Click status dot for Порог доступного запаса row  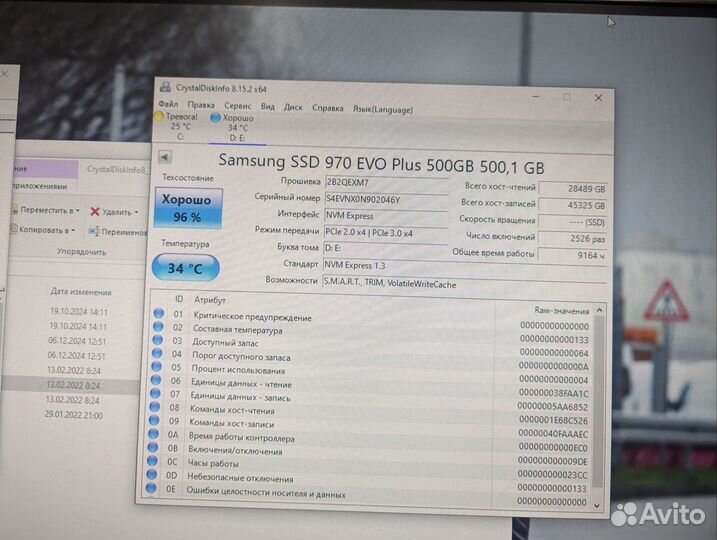click(x=157, y=353)
